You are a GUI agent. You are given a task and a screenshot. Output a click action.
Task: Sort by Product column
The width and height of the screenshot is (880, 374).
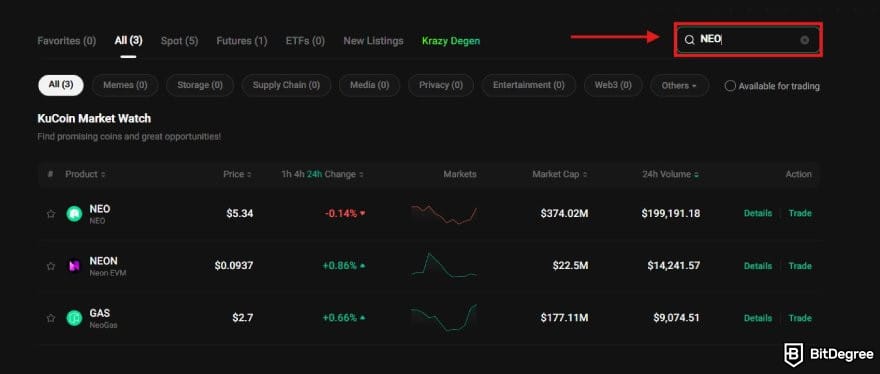pyautogui.click(x=85, y=174)
